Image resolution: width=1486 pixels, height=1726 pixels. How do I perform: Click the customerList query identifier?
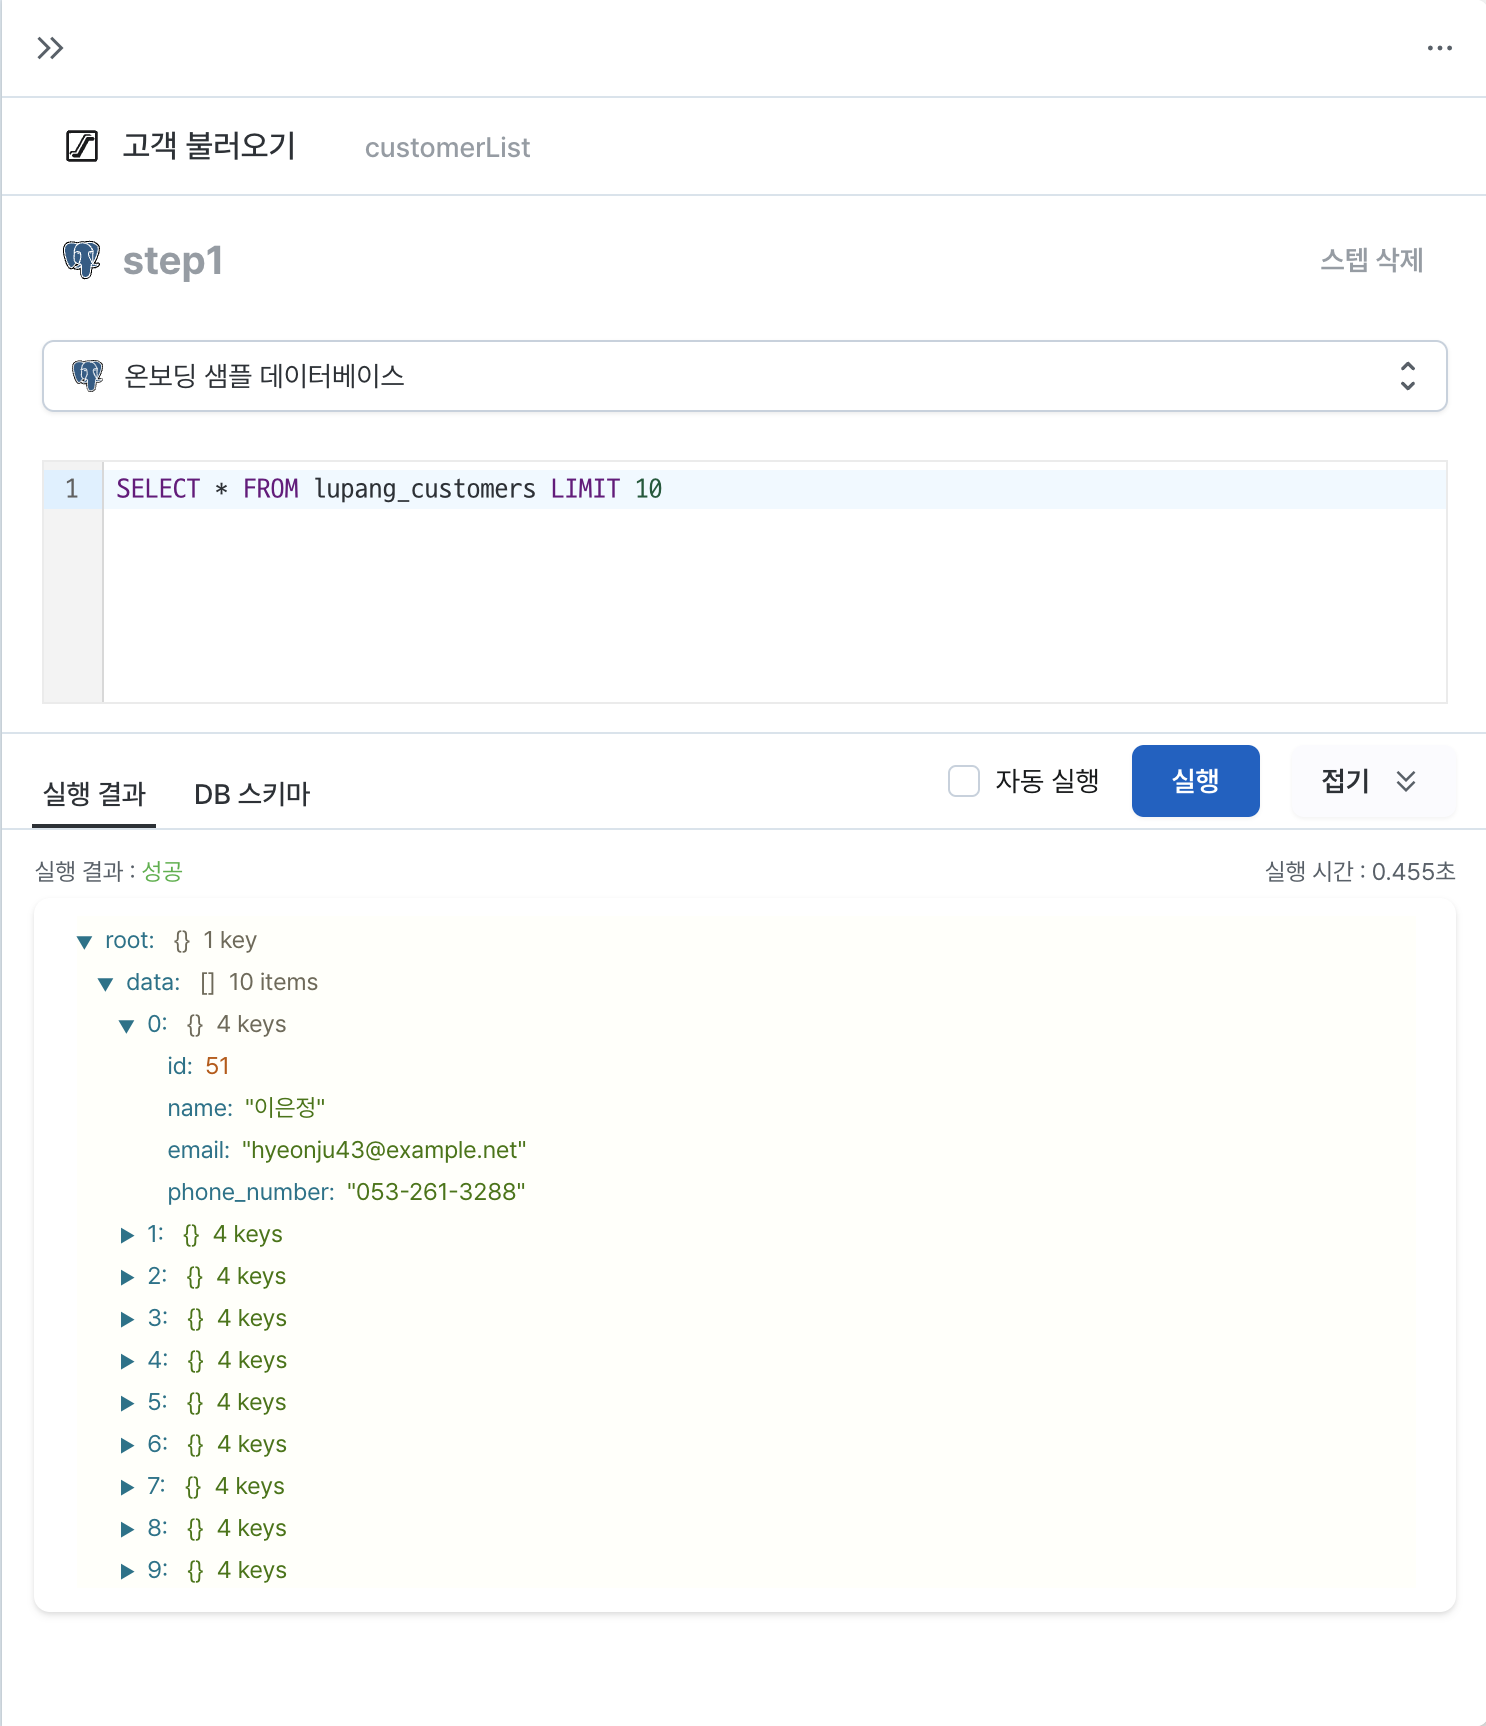[x=447, y=148]
